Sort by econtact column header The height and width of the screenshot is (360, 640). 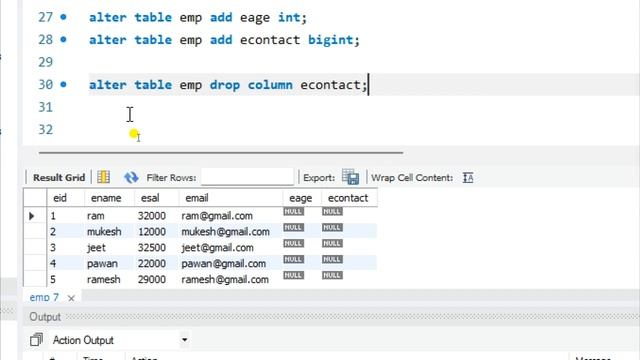pyautogui.click(x=348, y=198)
